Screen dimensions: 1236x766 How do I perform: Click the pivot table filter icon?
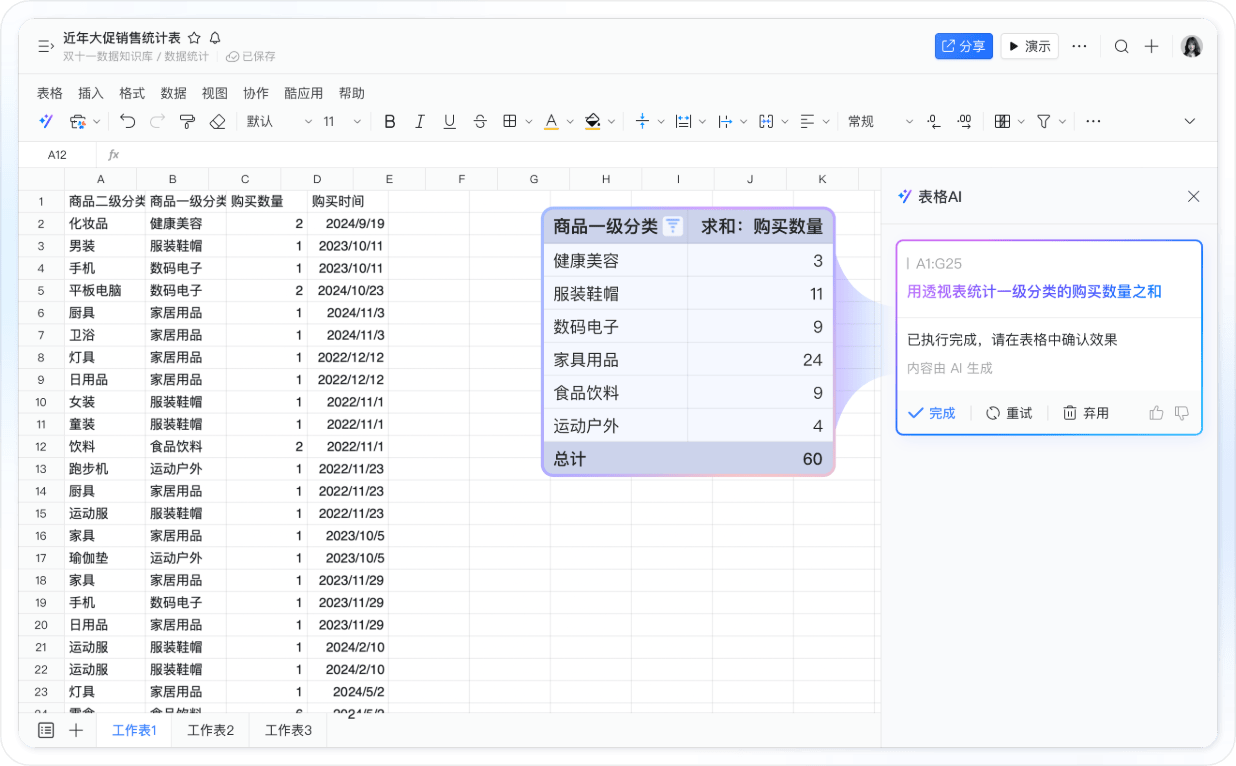[x=673, y=226]
